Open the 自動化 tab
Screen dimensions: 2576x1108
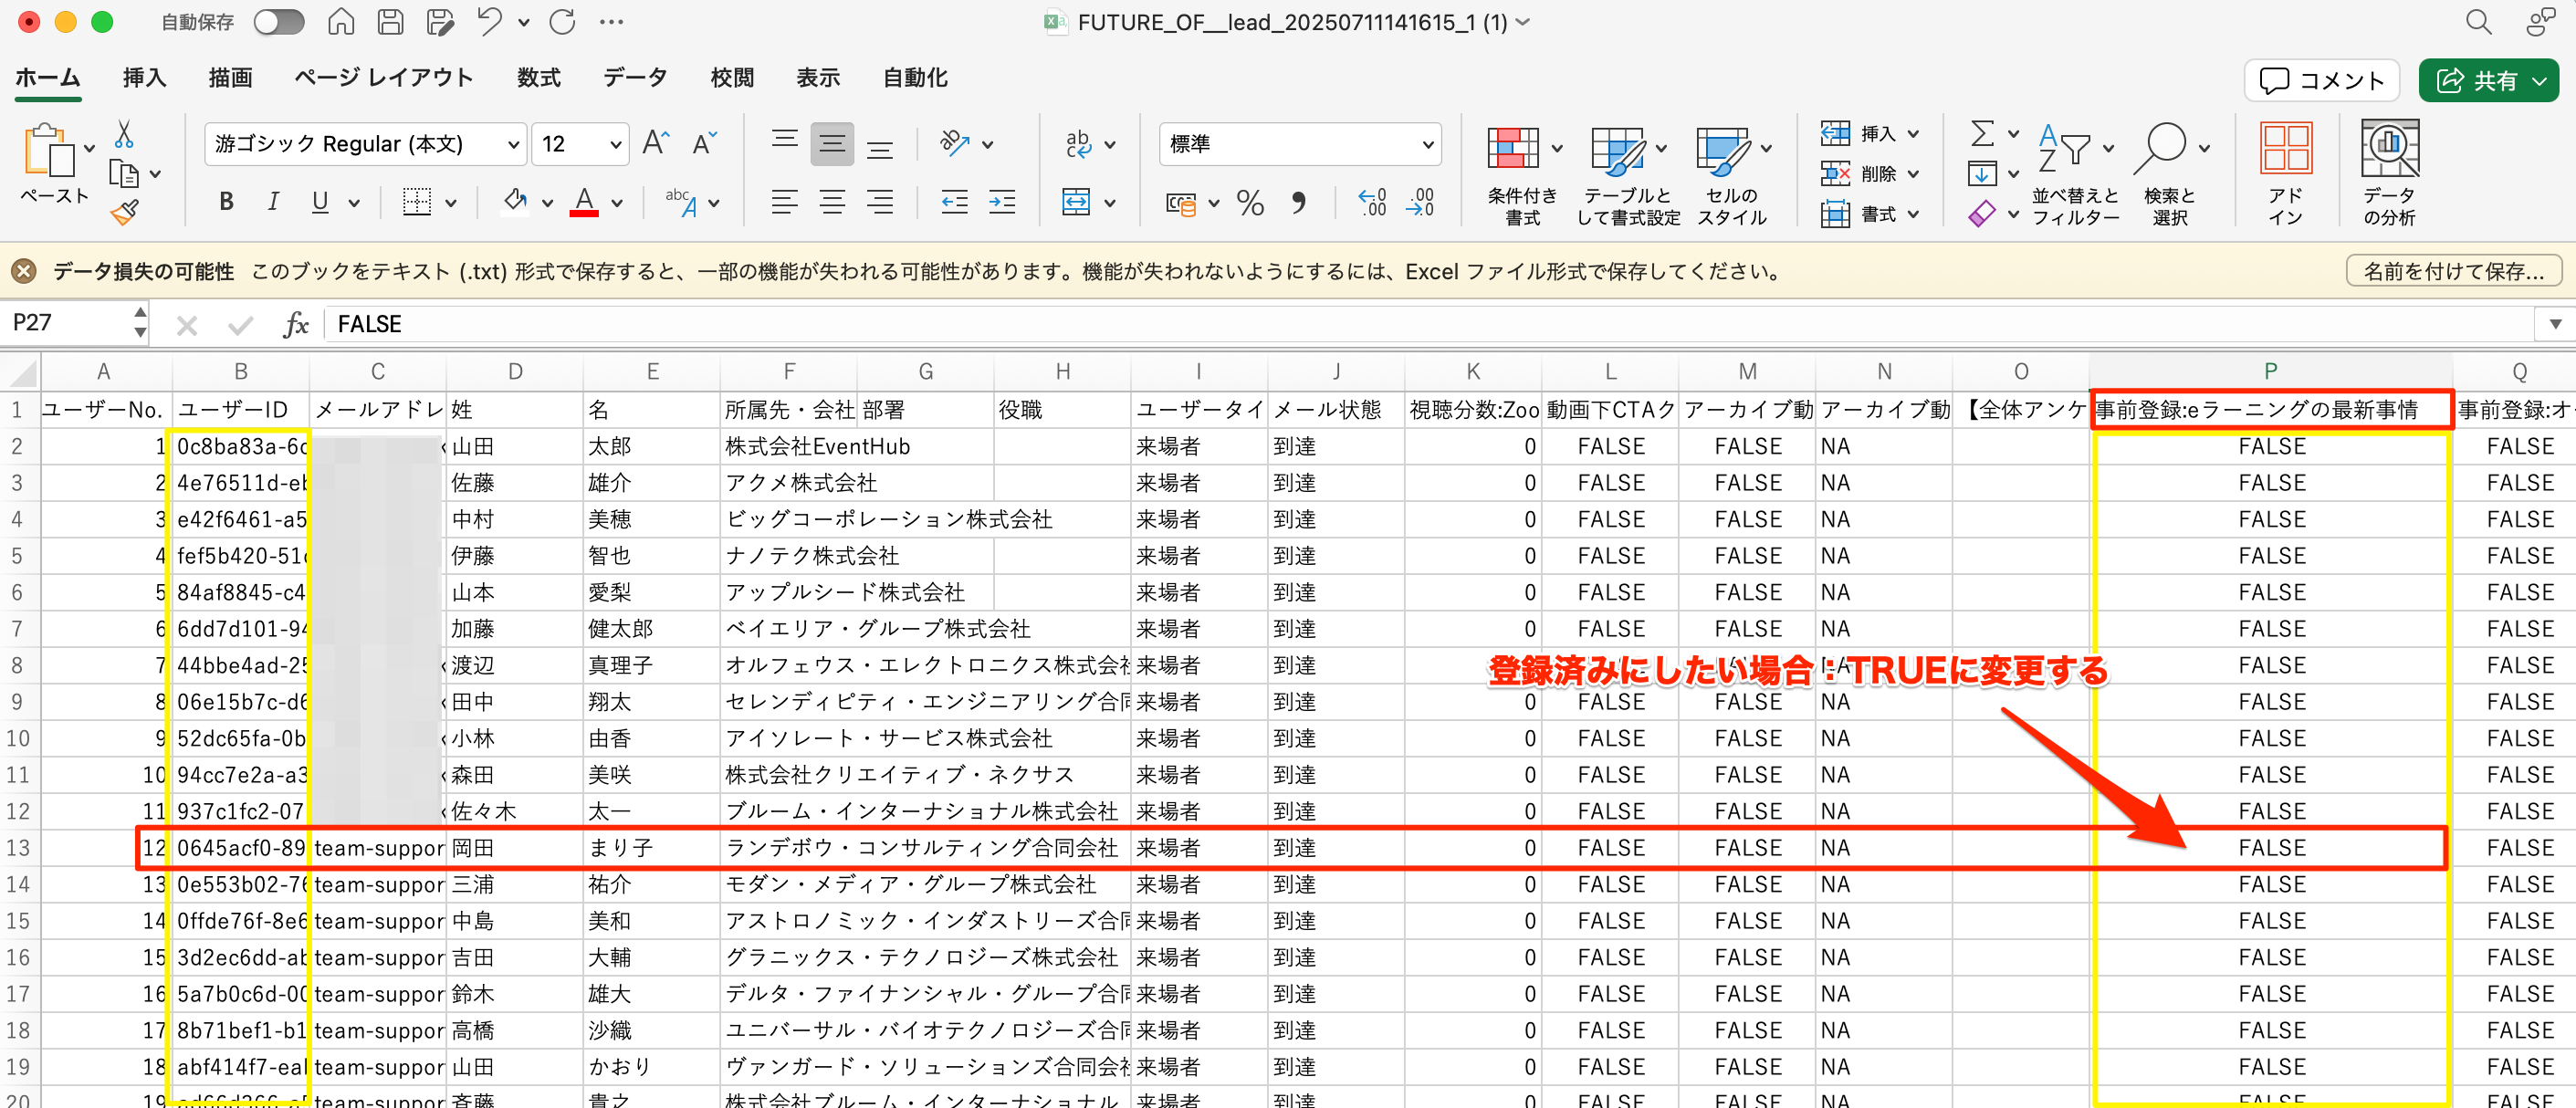pyautogui.click(x=914, y=78)
